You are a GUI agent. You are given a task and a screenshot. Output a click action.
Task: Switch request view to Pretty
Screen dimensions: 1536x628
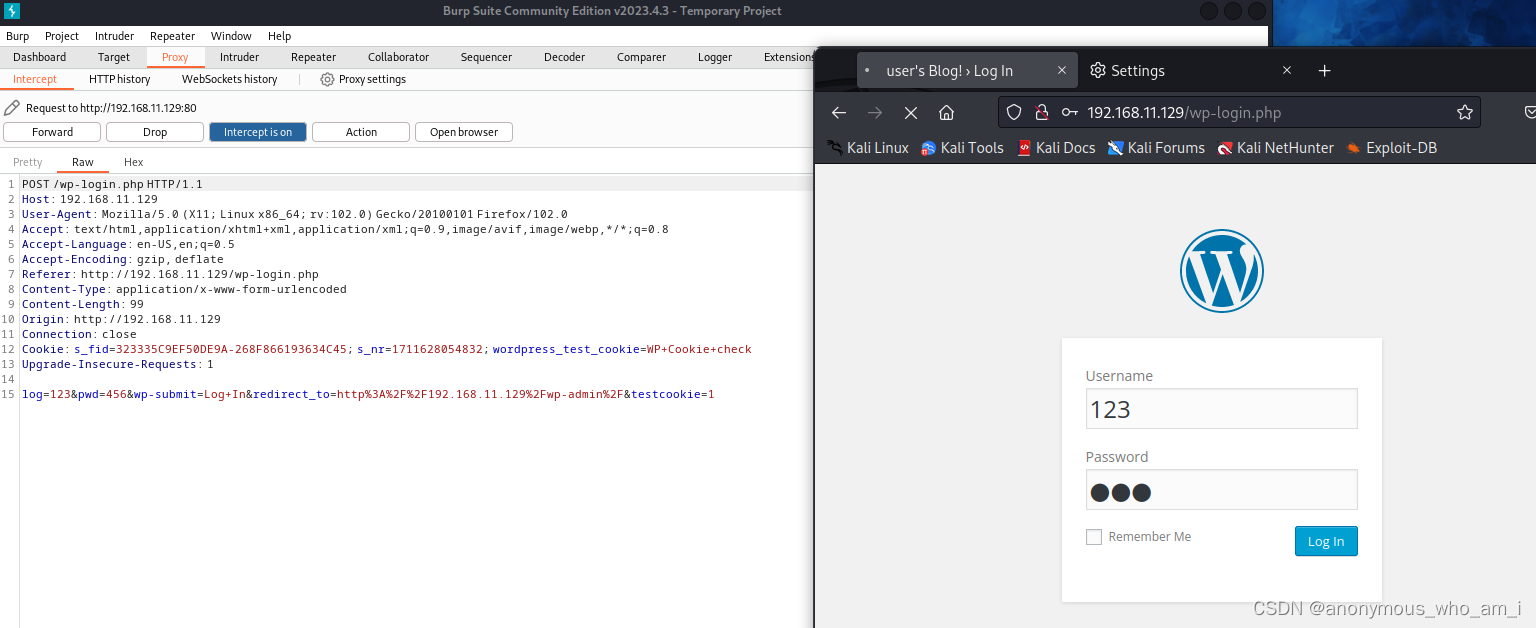(28, 162)
